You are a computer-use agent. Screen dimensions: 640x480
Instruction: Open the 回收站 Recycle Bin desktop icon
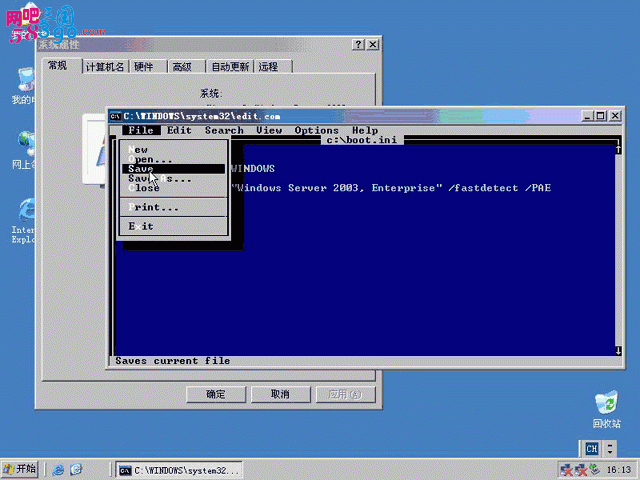(x=607, y=409)
